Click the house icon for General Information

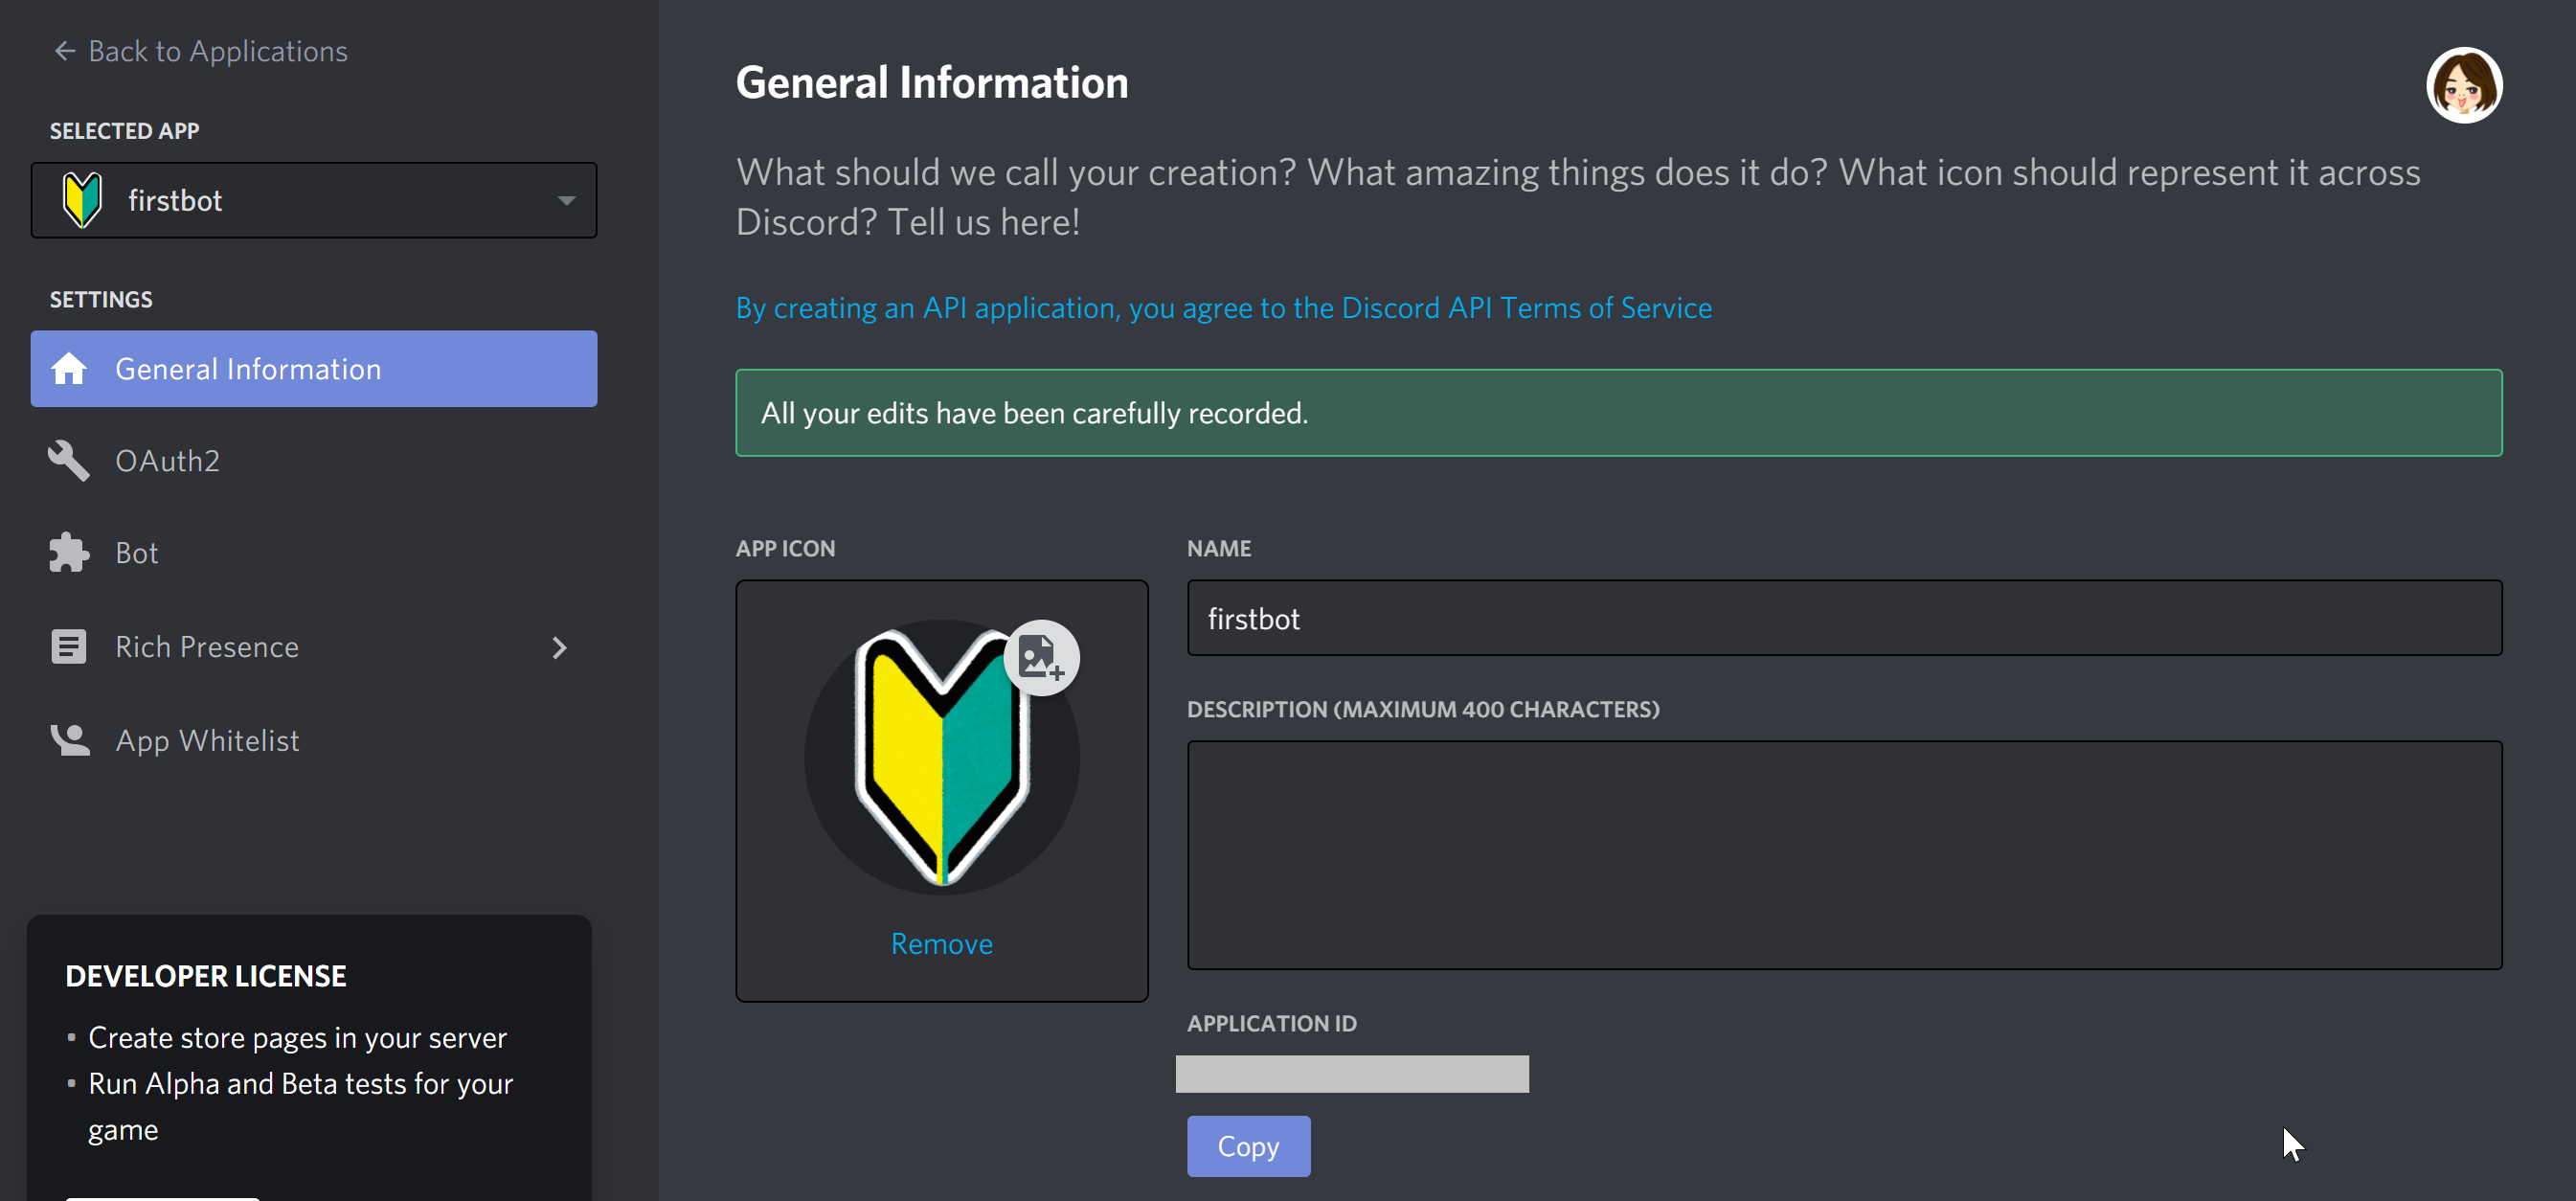pyautogui.click(x=69, y=369)
